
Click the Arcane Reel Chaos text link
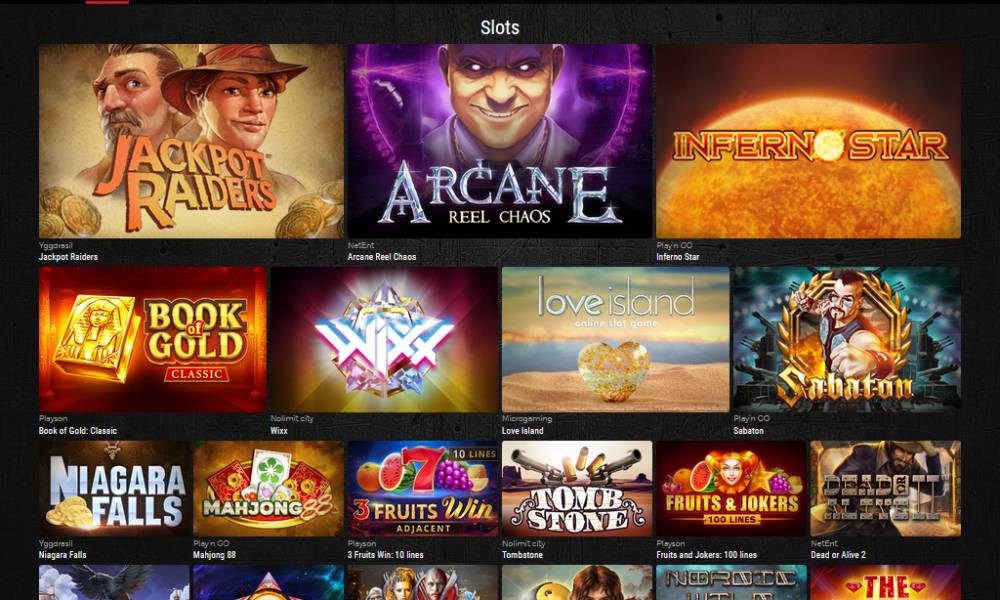[382, 257]
